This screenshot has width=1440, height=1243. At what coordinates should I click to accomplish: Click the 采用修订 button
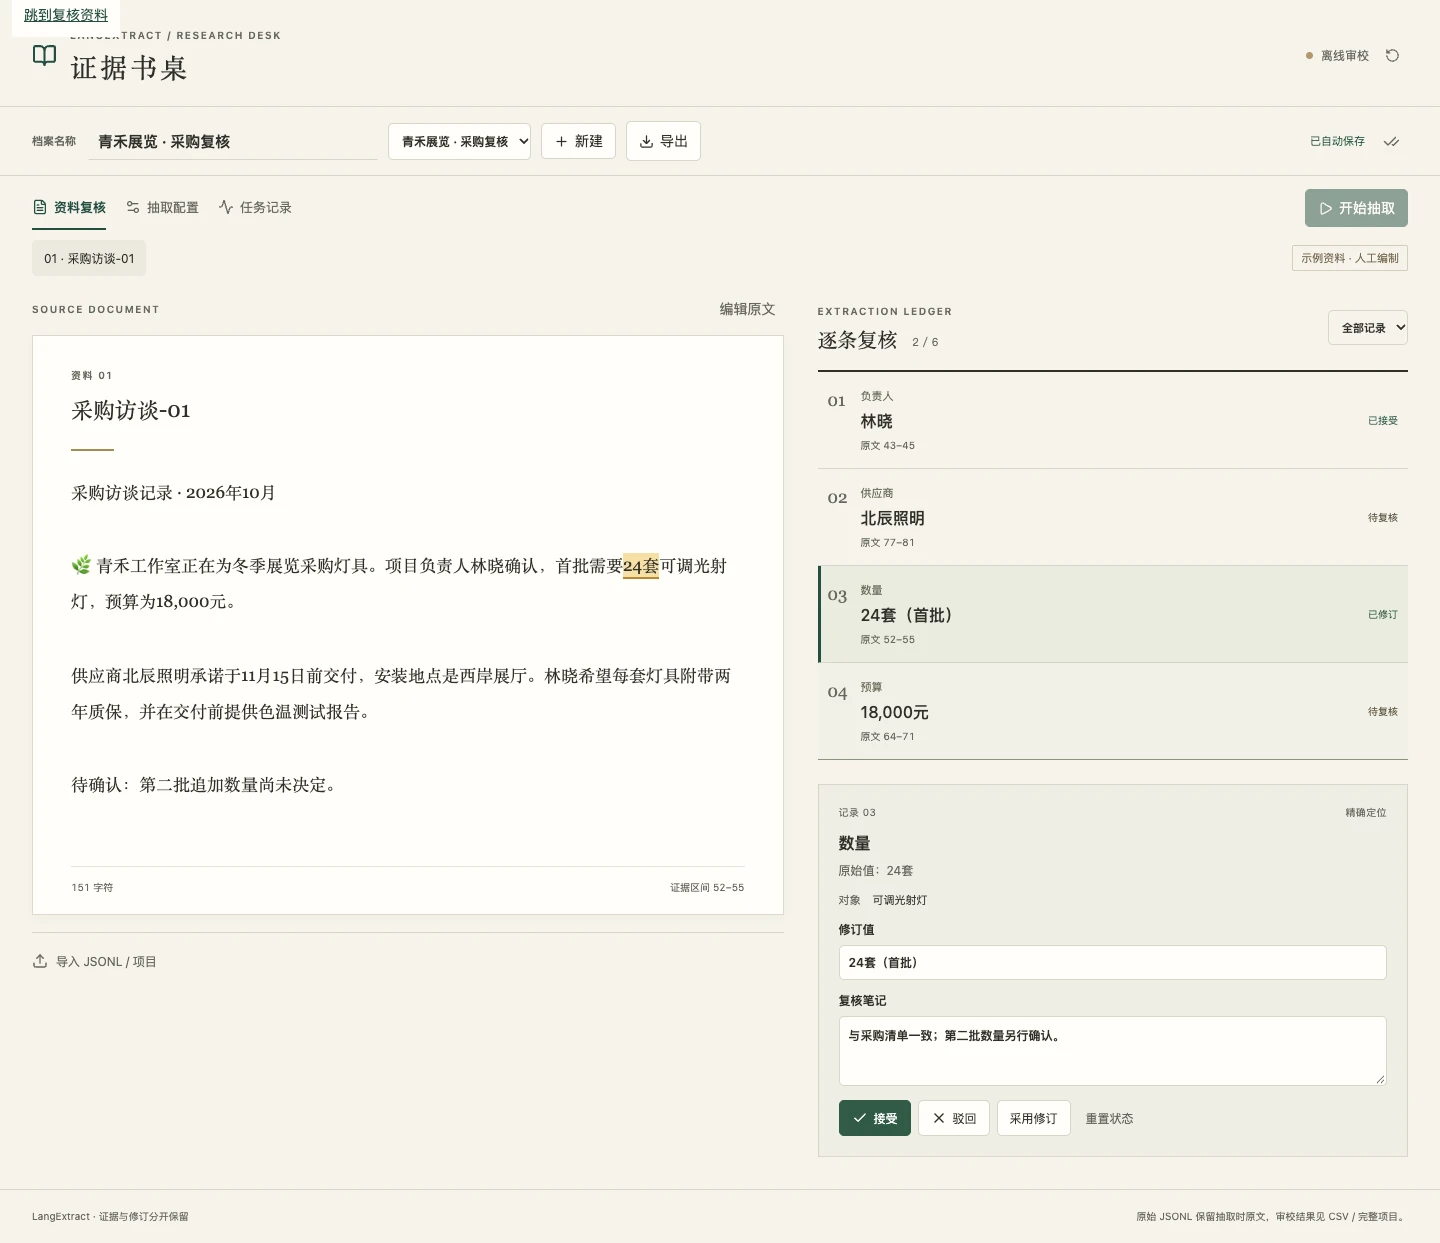point(1034,1118)
